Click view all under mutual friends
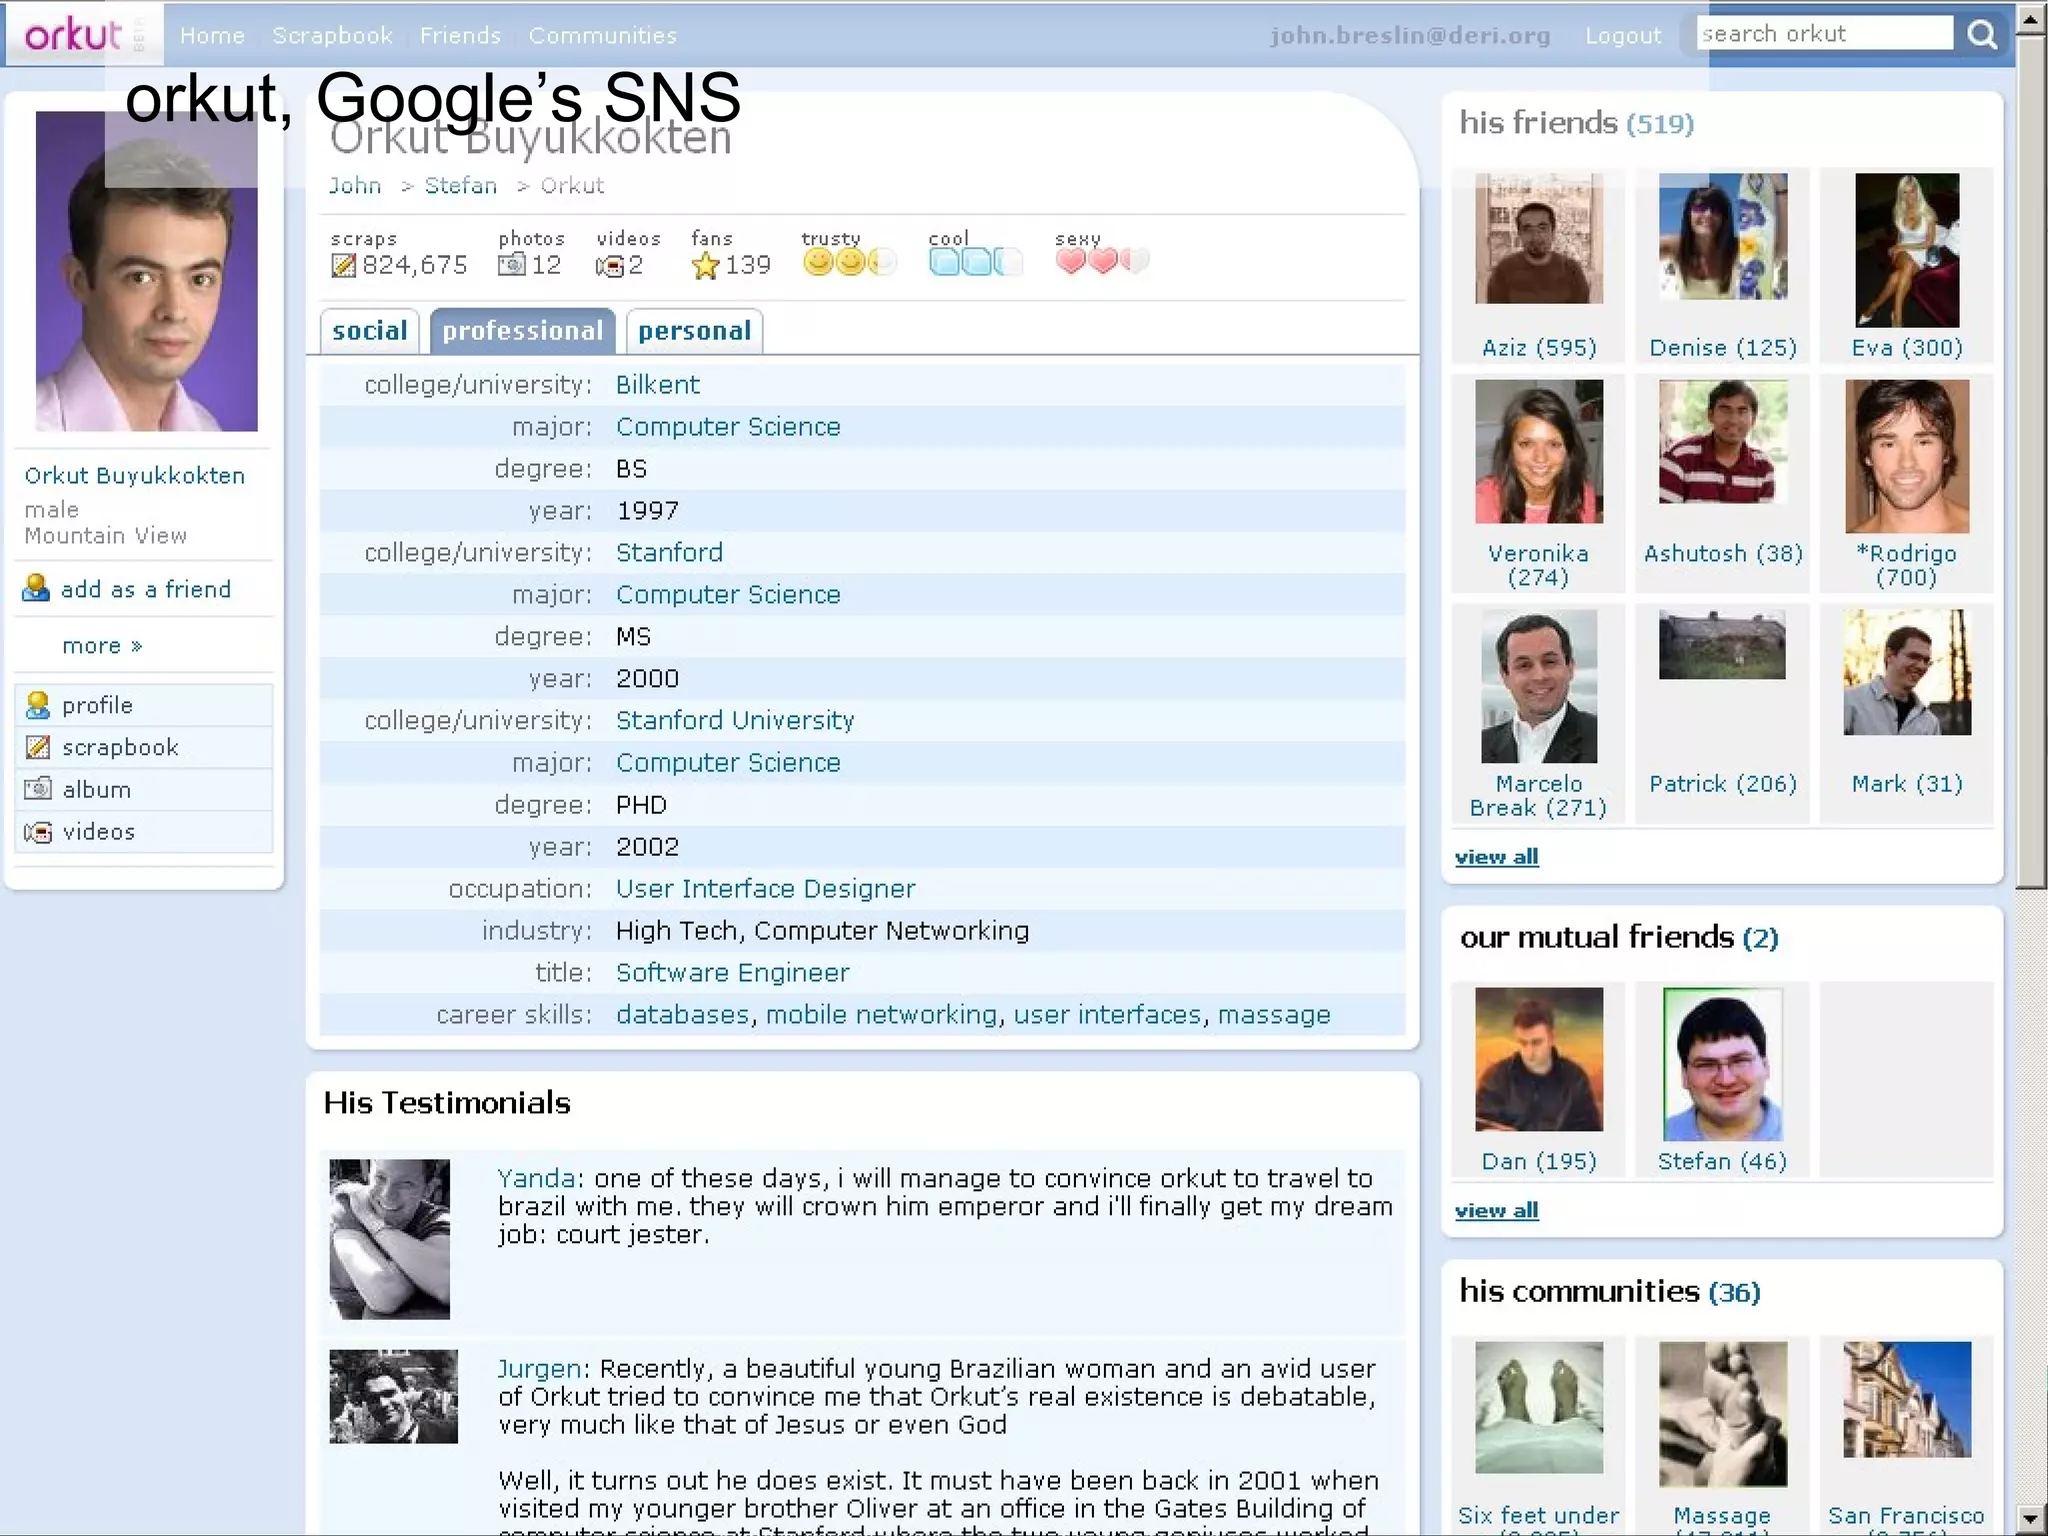The height and width of the screenshot is (1536, 2048). (x=1496, y=1211)
